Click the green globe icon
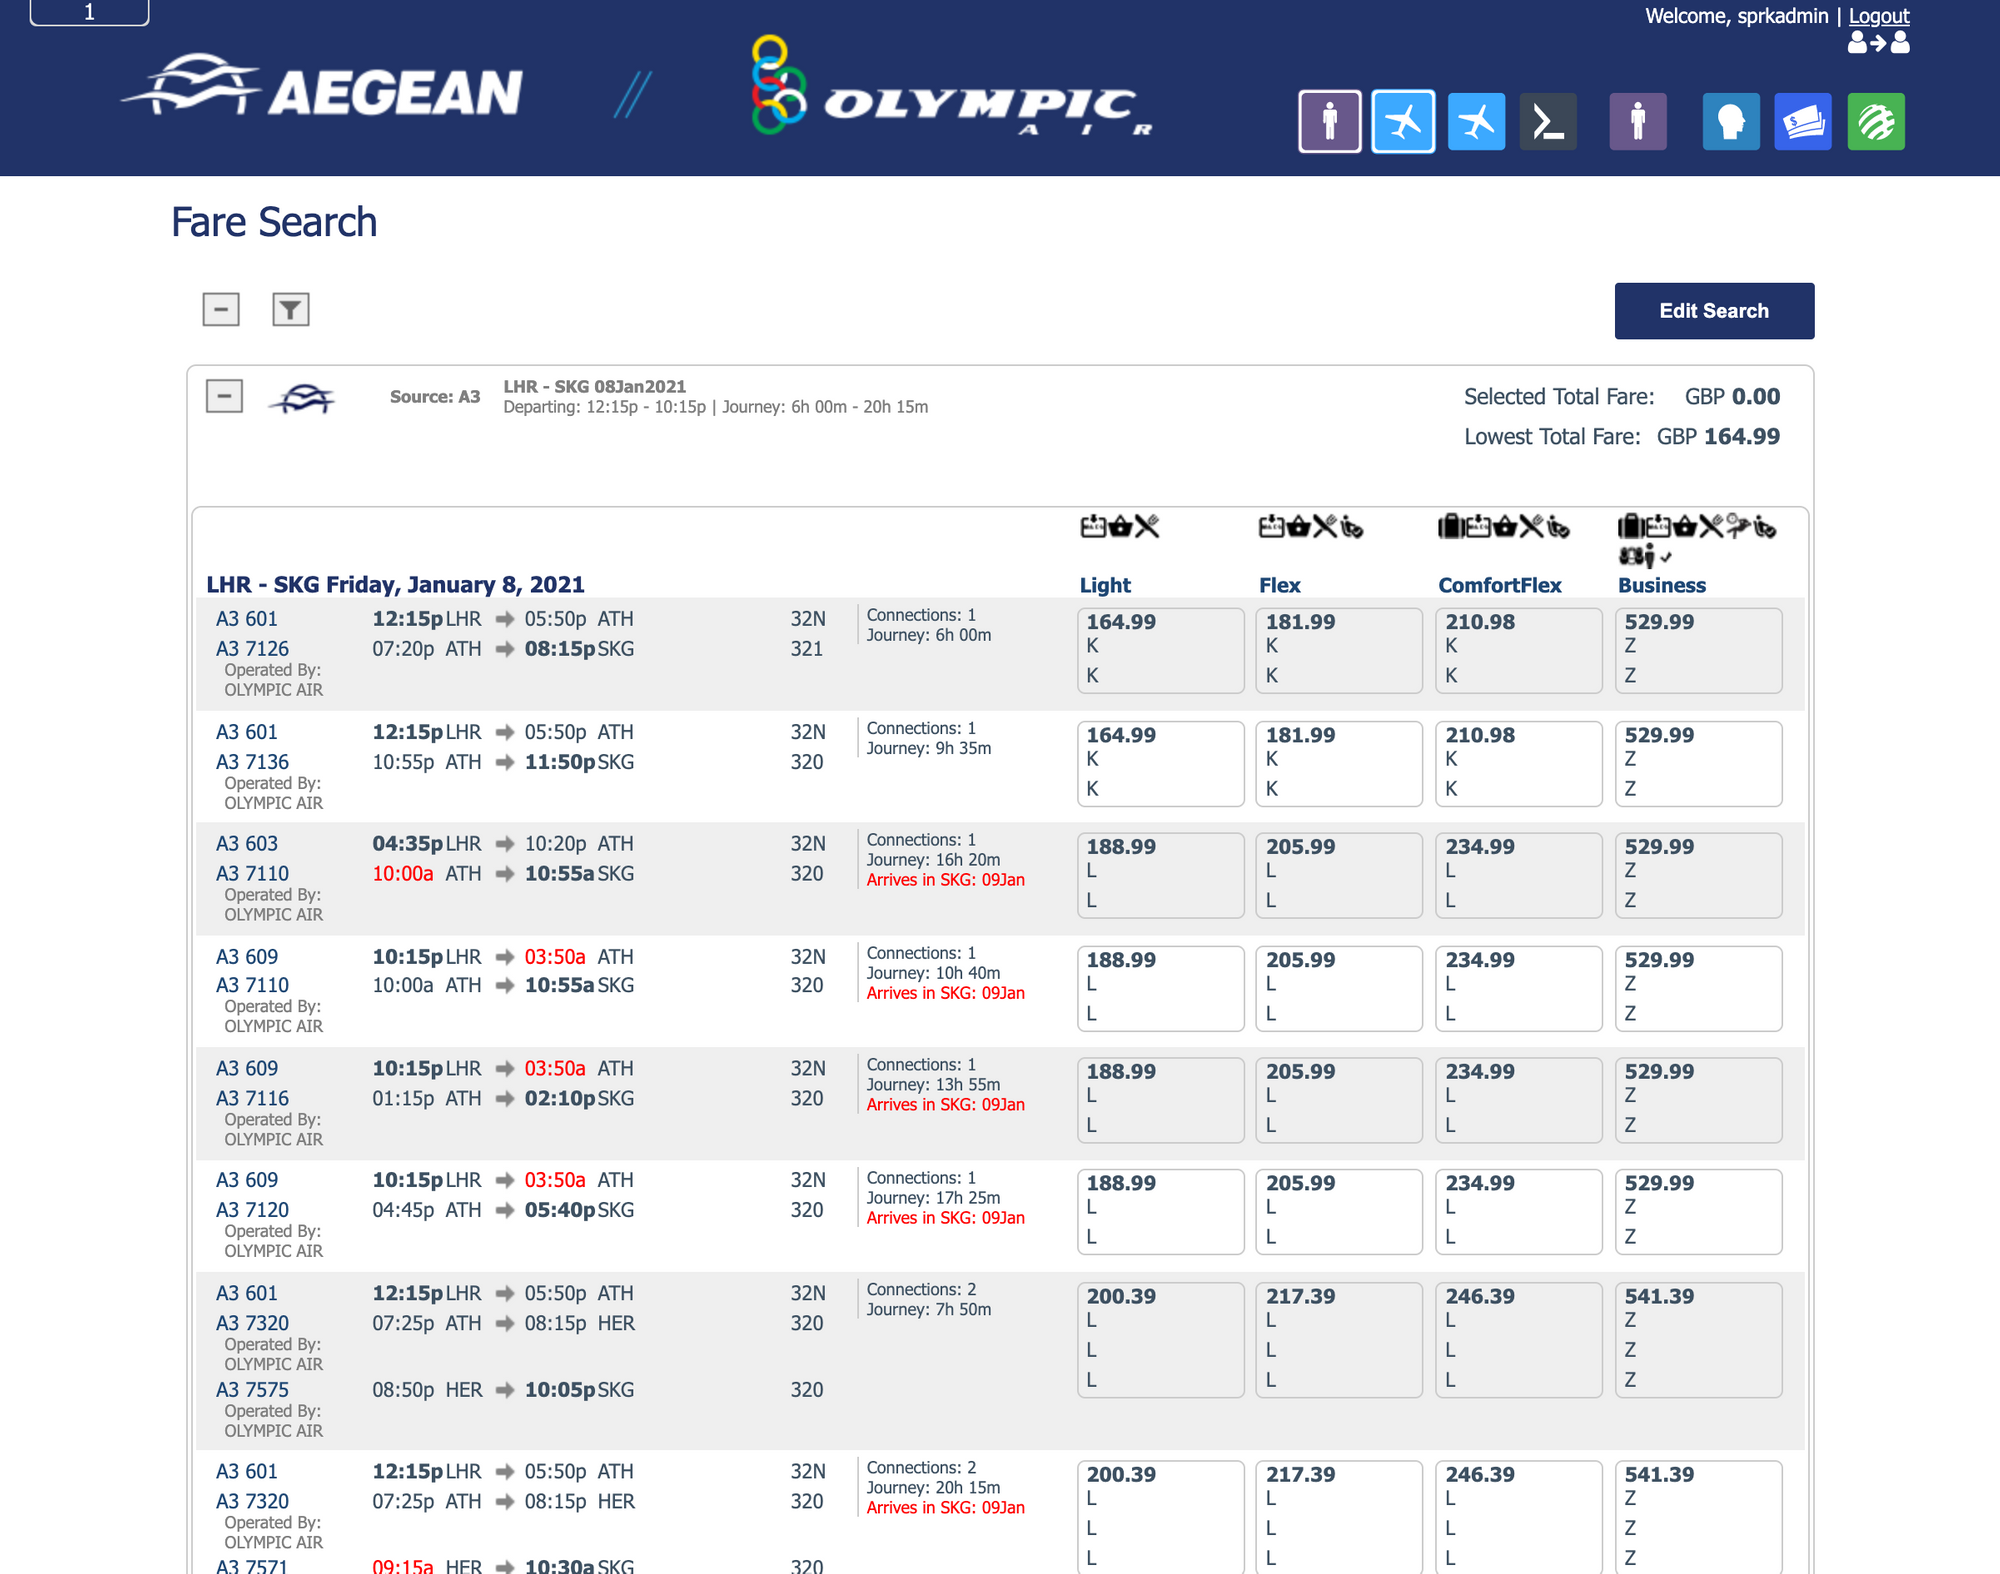Screen dimensions: 2000x1574 click(1875, 122)
